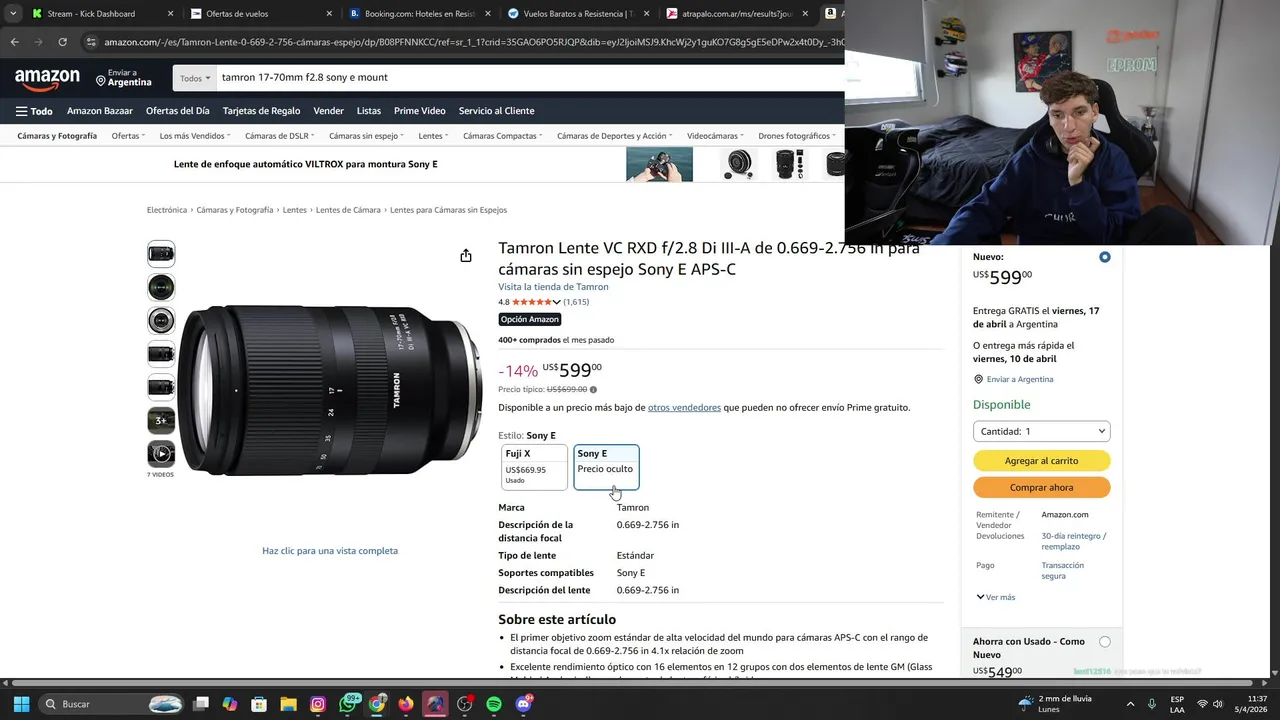The image size is (1280, 720).
Task: Open the 3+ more images thumbnail
Action: (161, 420)
